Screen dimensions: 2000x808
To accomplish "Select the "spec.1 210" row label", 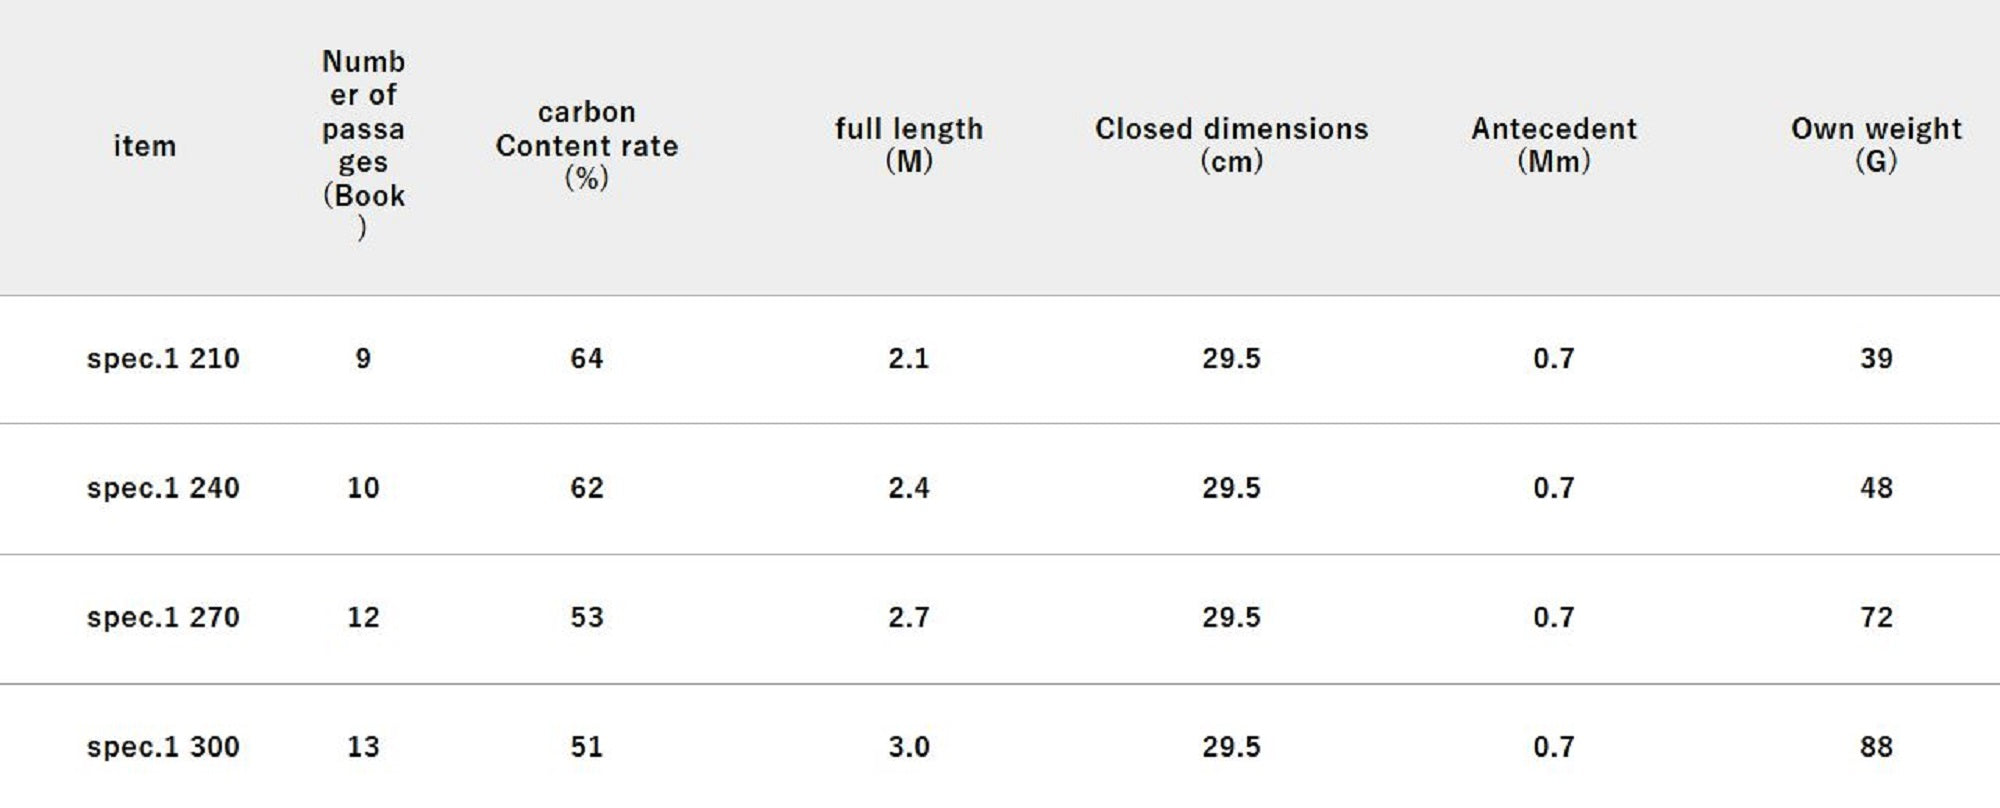I will (x=163, y=359).
